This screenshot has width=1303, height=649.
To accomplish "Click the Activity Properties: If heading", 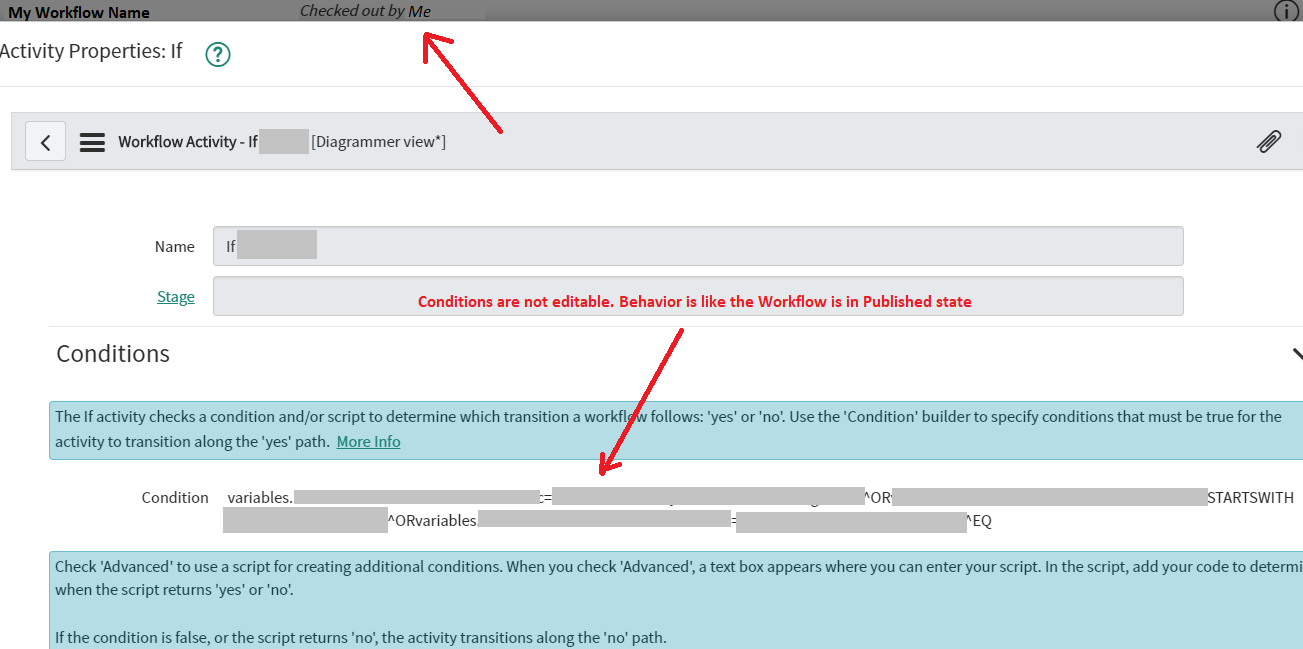I will (x=92, y=50).
